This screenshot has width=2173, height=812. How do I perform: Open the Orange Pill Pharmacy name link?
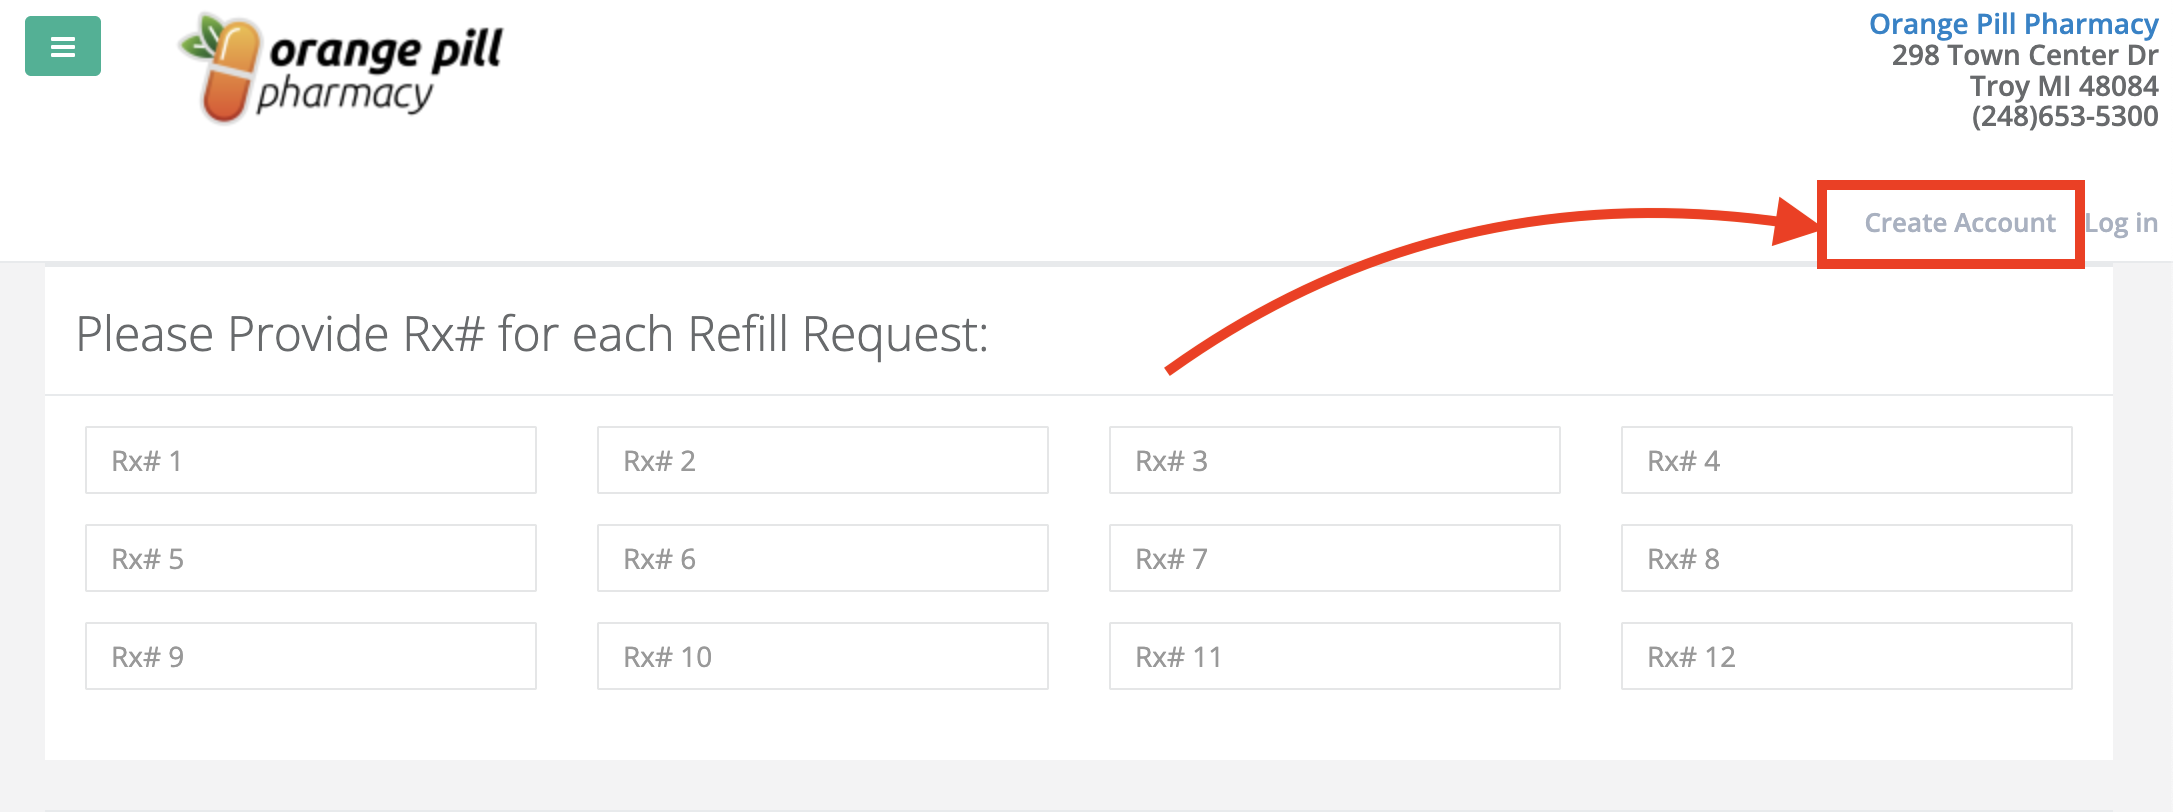tap(2013, 24)
